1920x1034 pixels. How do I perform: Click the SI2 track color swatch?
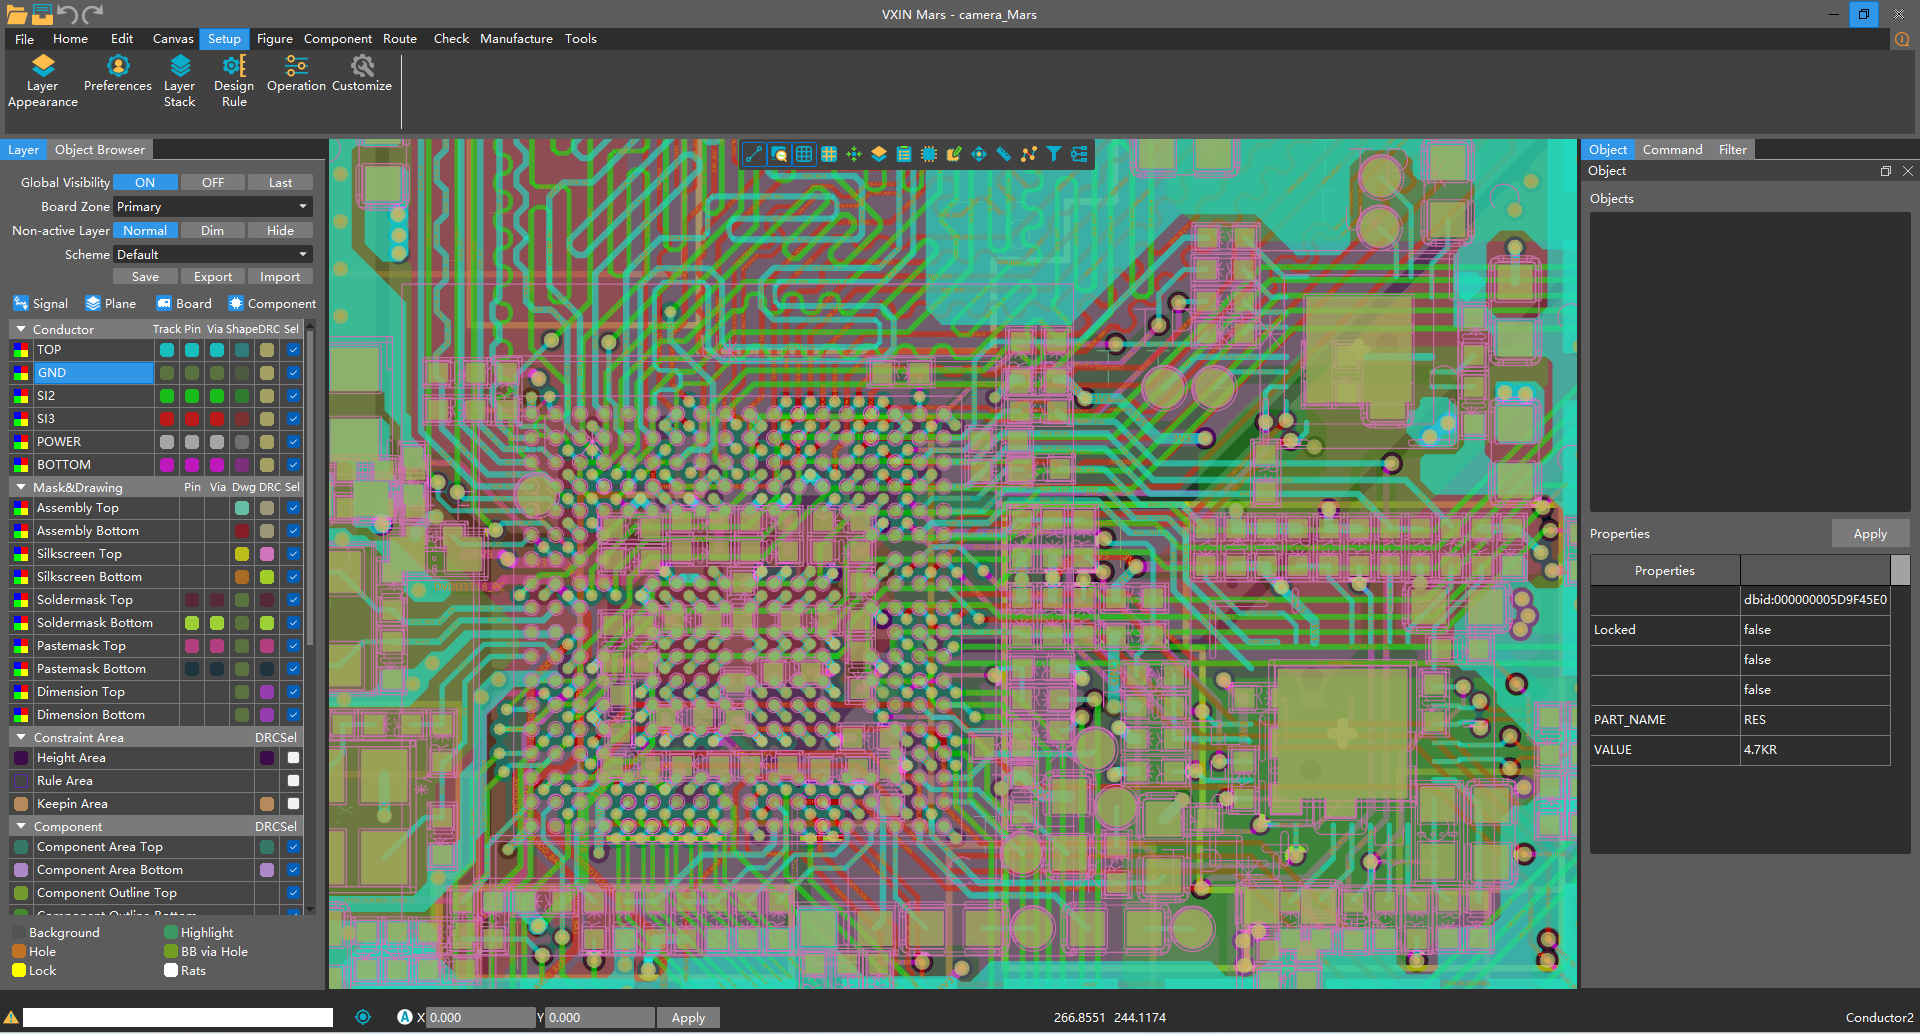point(167,396)
